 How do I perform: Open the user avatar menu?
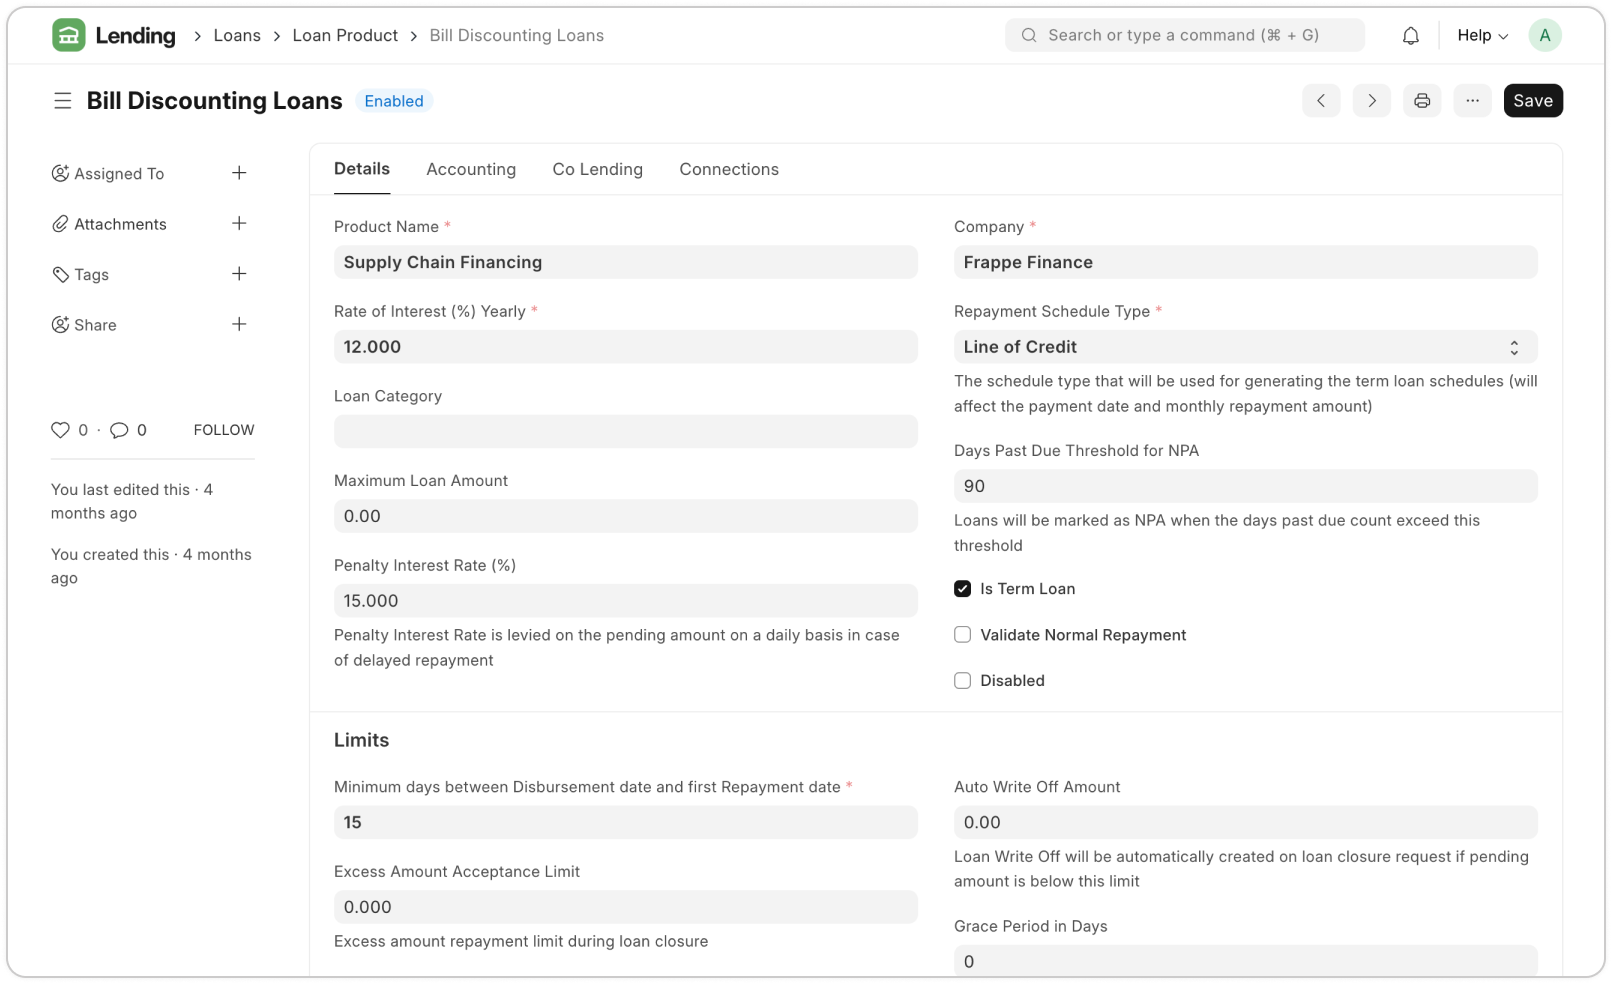pyautogui.click(x=1544, y=36)
